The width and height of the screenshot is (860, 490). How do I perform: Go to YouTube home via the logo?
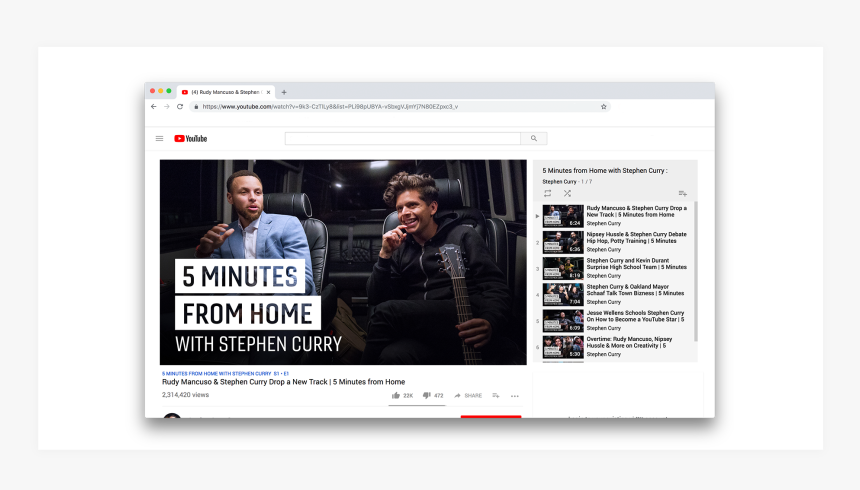(190, 138)
